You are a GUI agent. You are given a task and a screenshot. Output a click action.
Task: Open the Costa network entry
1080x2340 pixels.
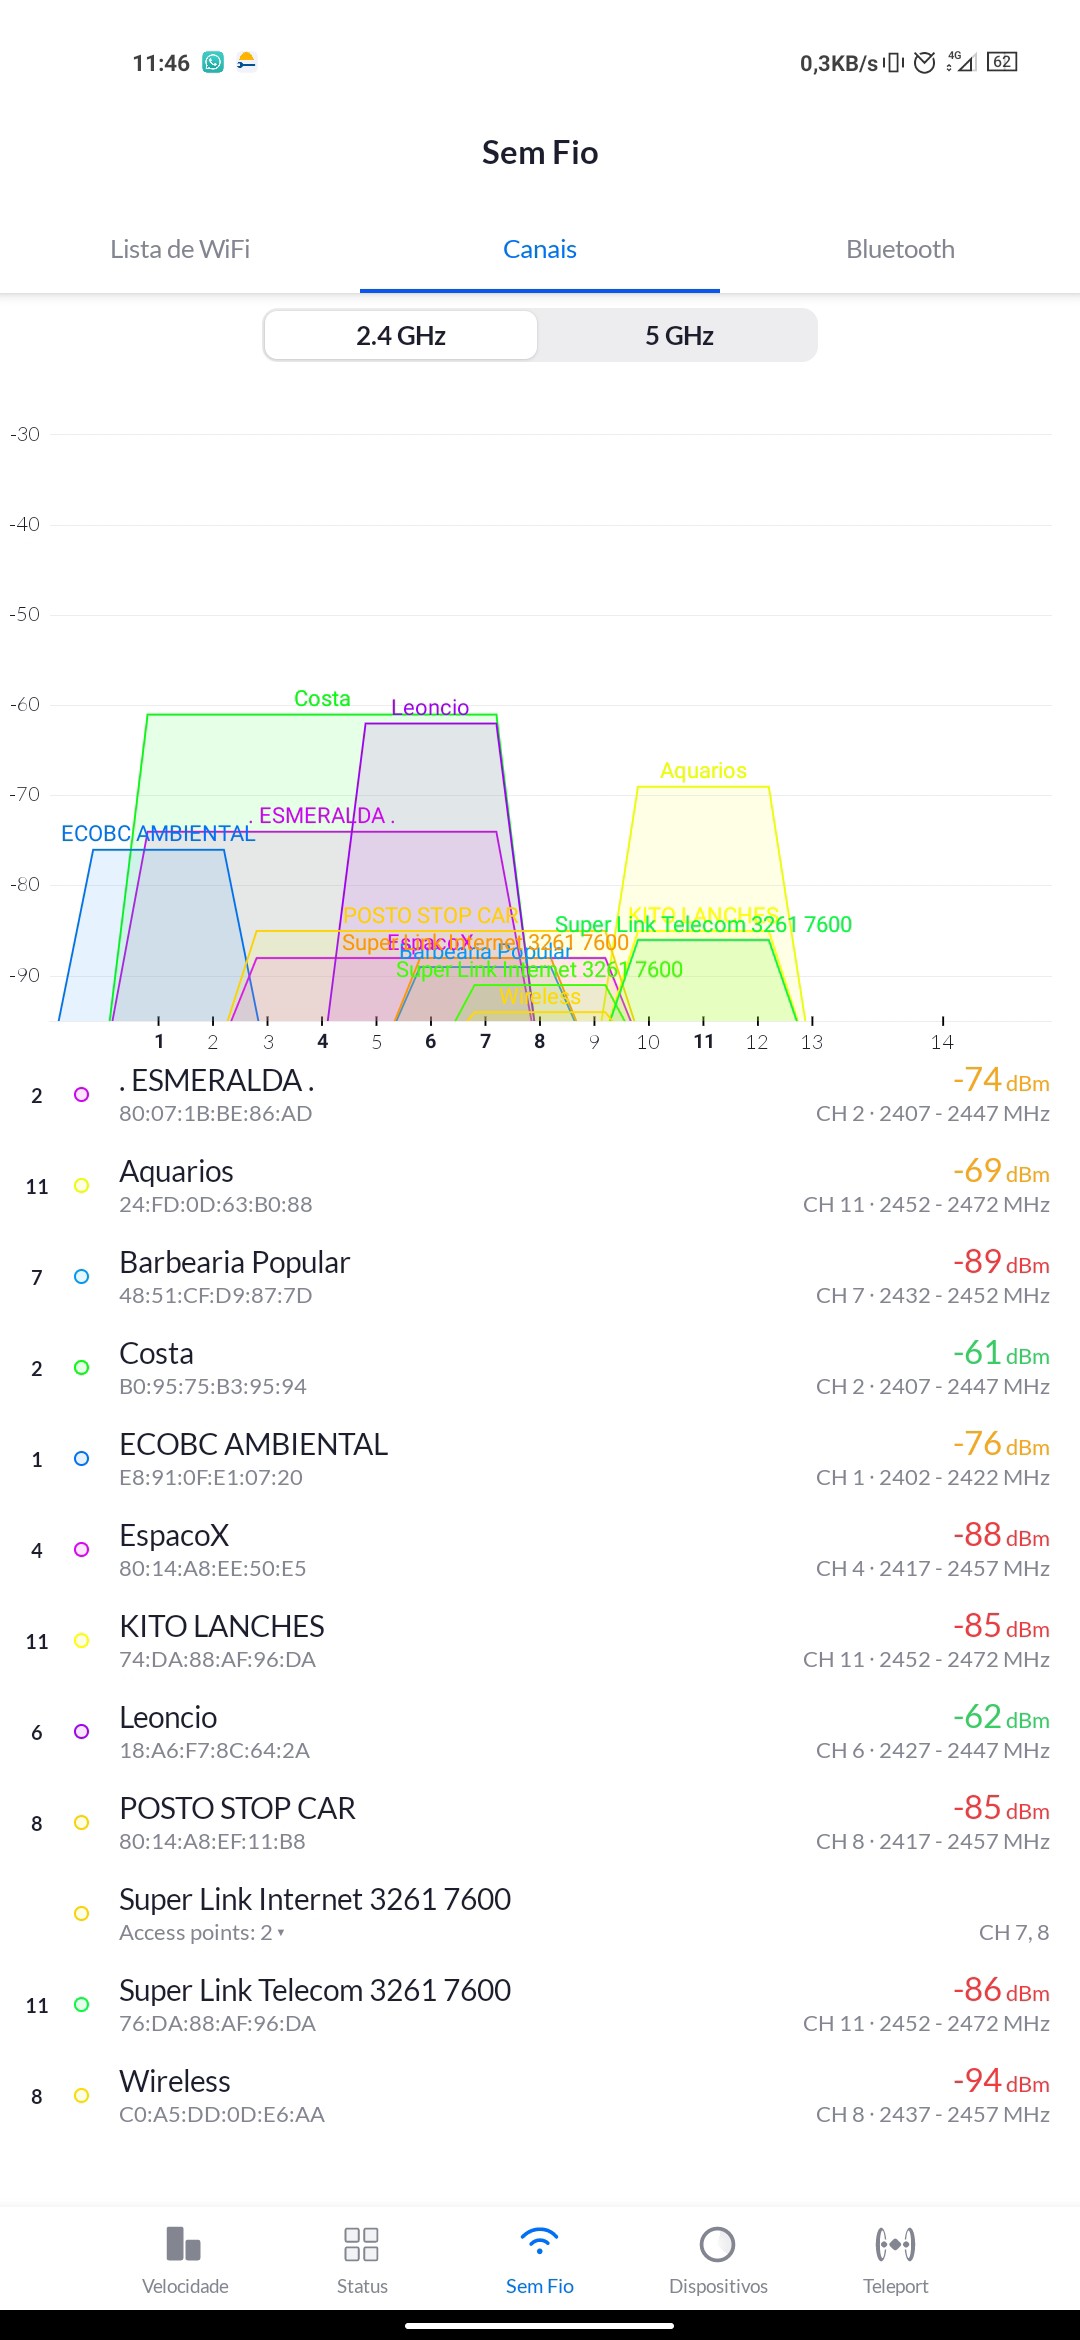540,1368
